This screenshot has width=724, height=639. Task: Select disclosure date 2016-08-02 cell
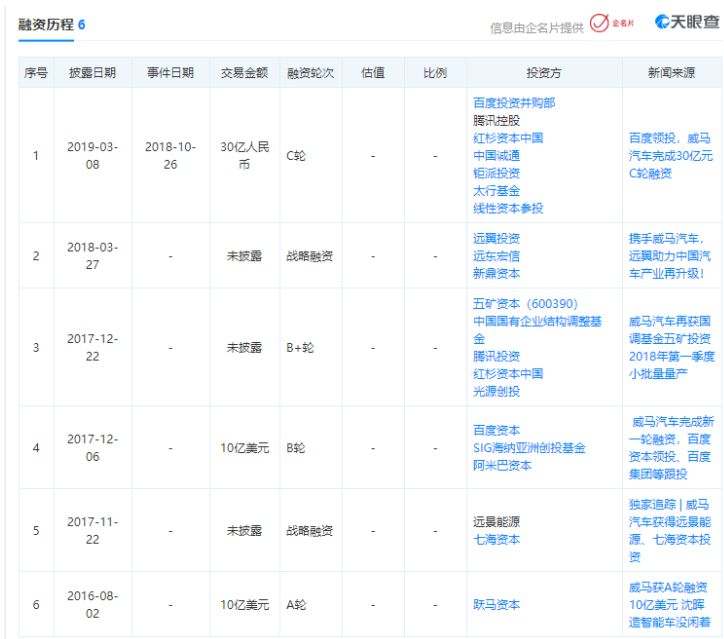92,604
